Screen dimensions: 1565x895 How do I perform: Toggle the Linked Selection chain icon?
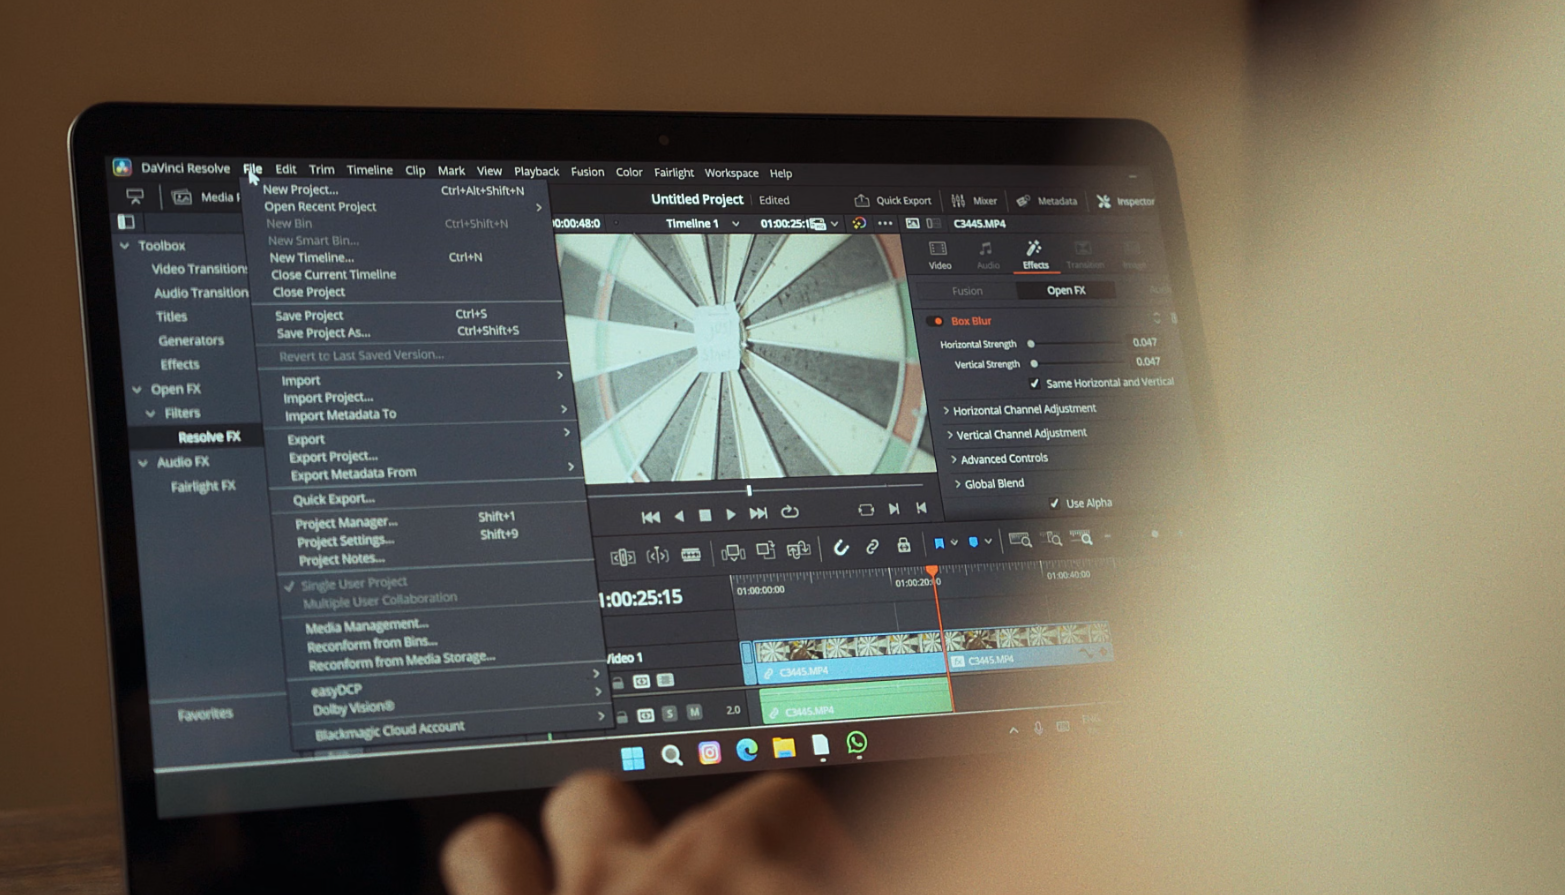click(872, 546)
